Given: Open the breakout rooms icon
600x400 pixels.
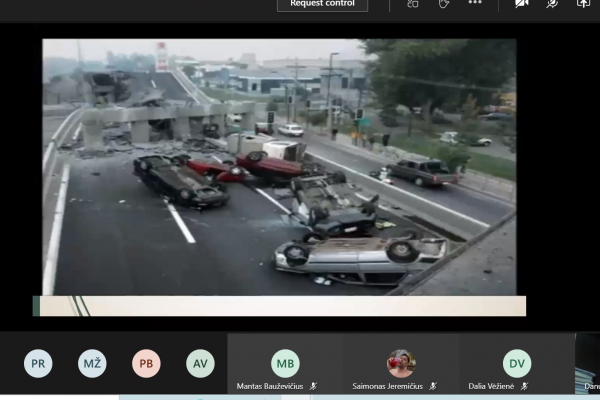Looking at the screenshot, I should click(412, 4).
